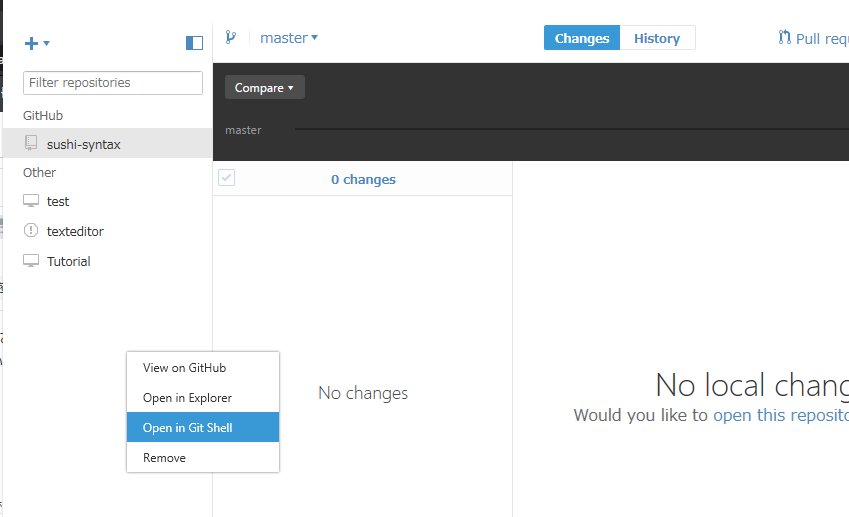Open the master branch dropdown

(x=289, y=38)
